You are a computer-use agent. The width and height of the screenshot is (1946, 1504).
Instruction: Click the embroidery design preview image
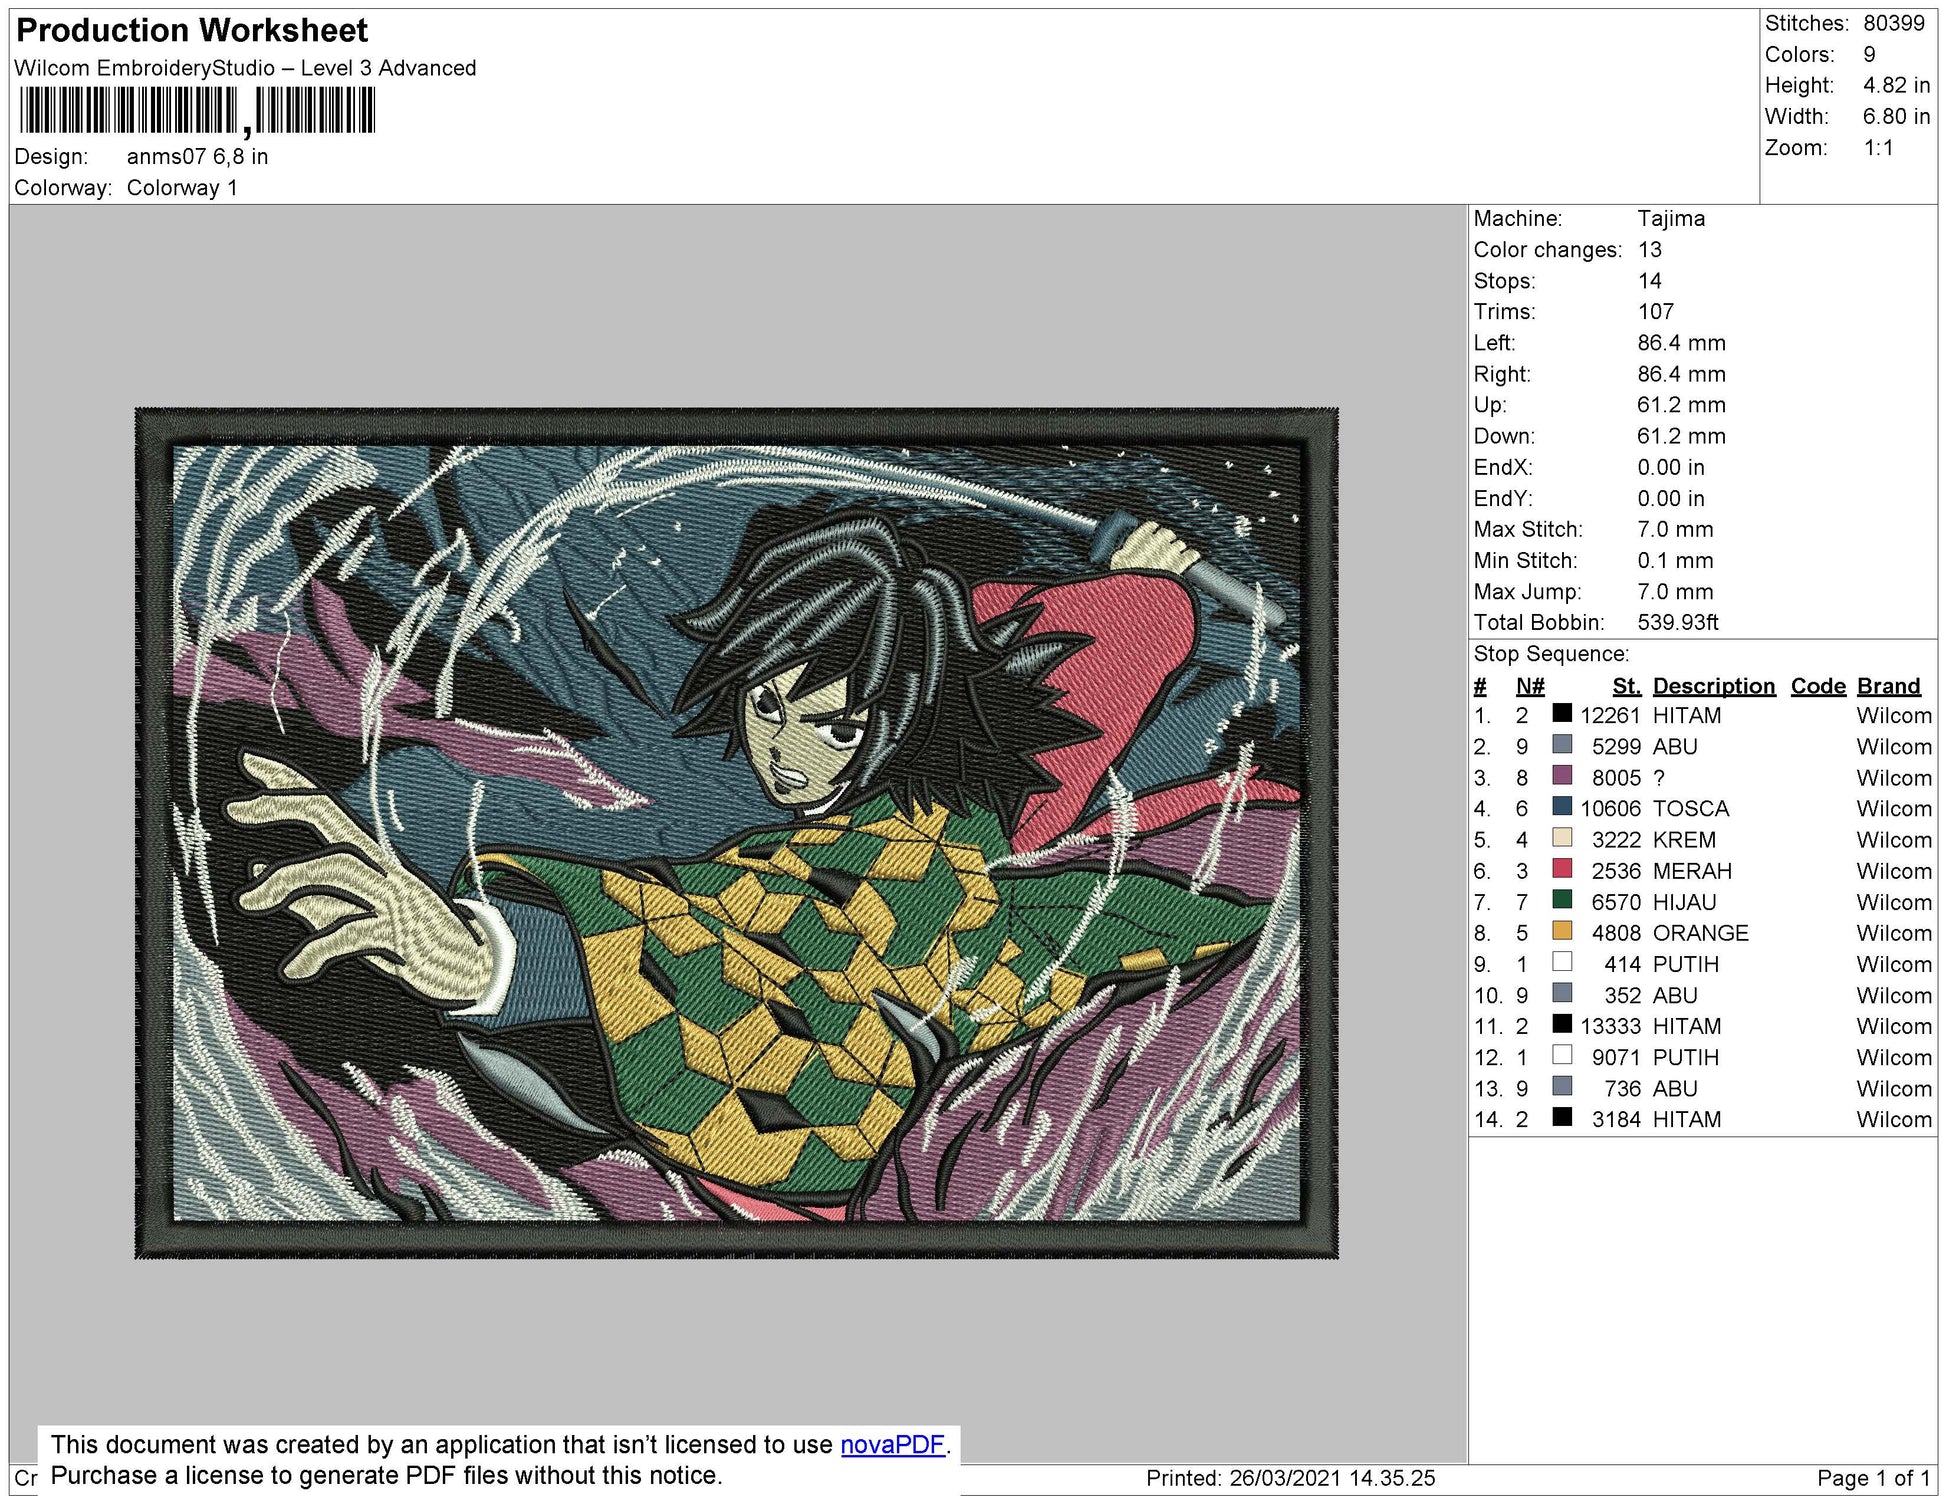point(736,832)
